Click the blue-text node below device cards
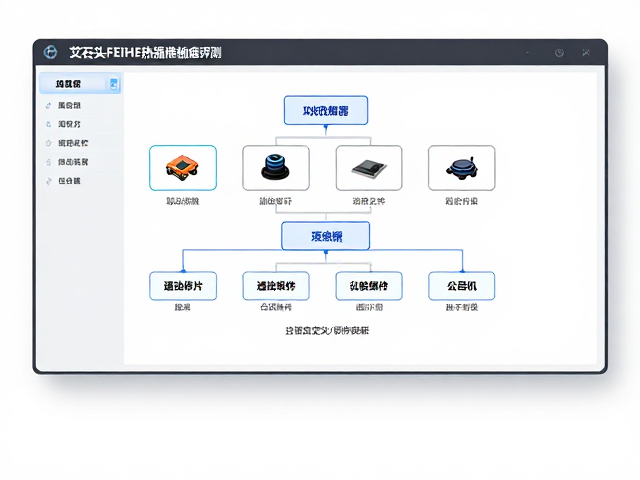 326,236
